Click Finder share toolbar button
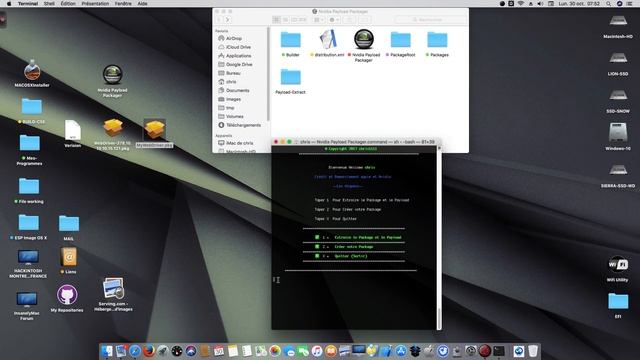 coord(349,20)
